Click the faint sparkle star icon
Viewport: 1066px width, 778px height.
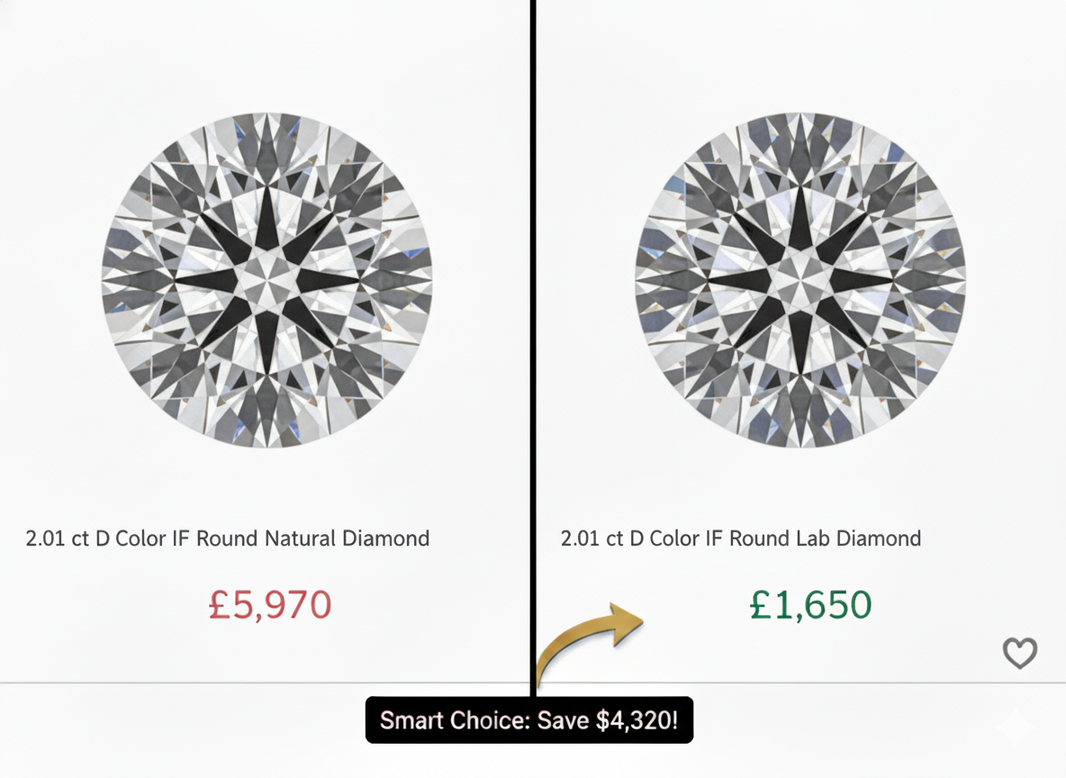(x=1013, y=727)
